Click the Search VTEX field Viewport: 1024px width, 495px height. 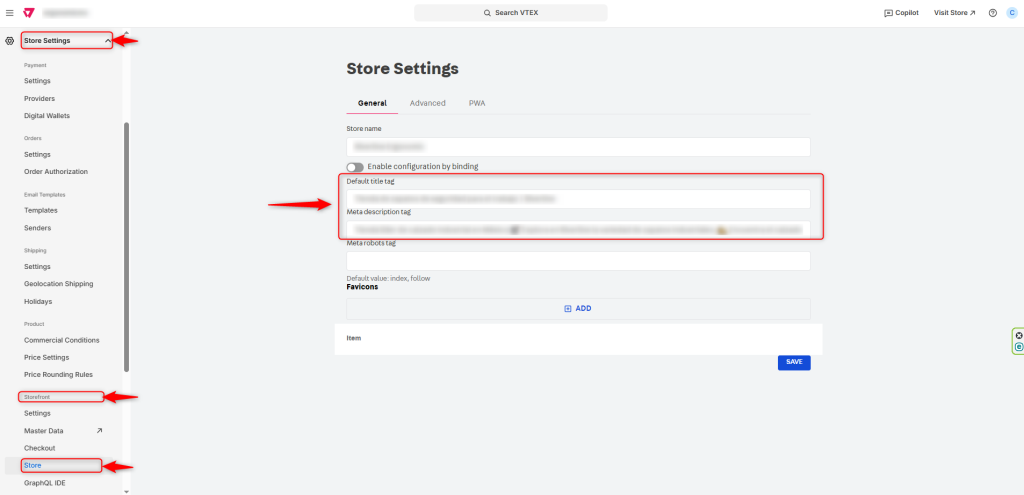click(510, 13)
